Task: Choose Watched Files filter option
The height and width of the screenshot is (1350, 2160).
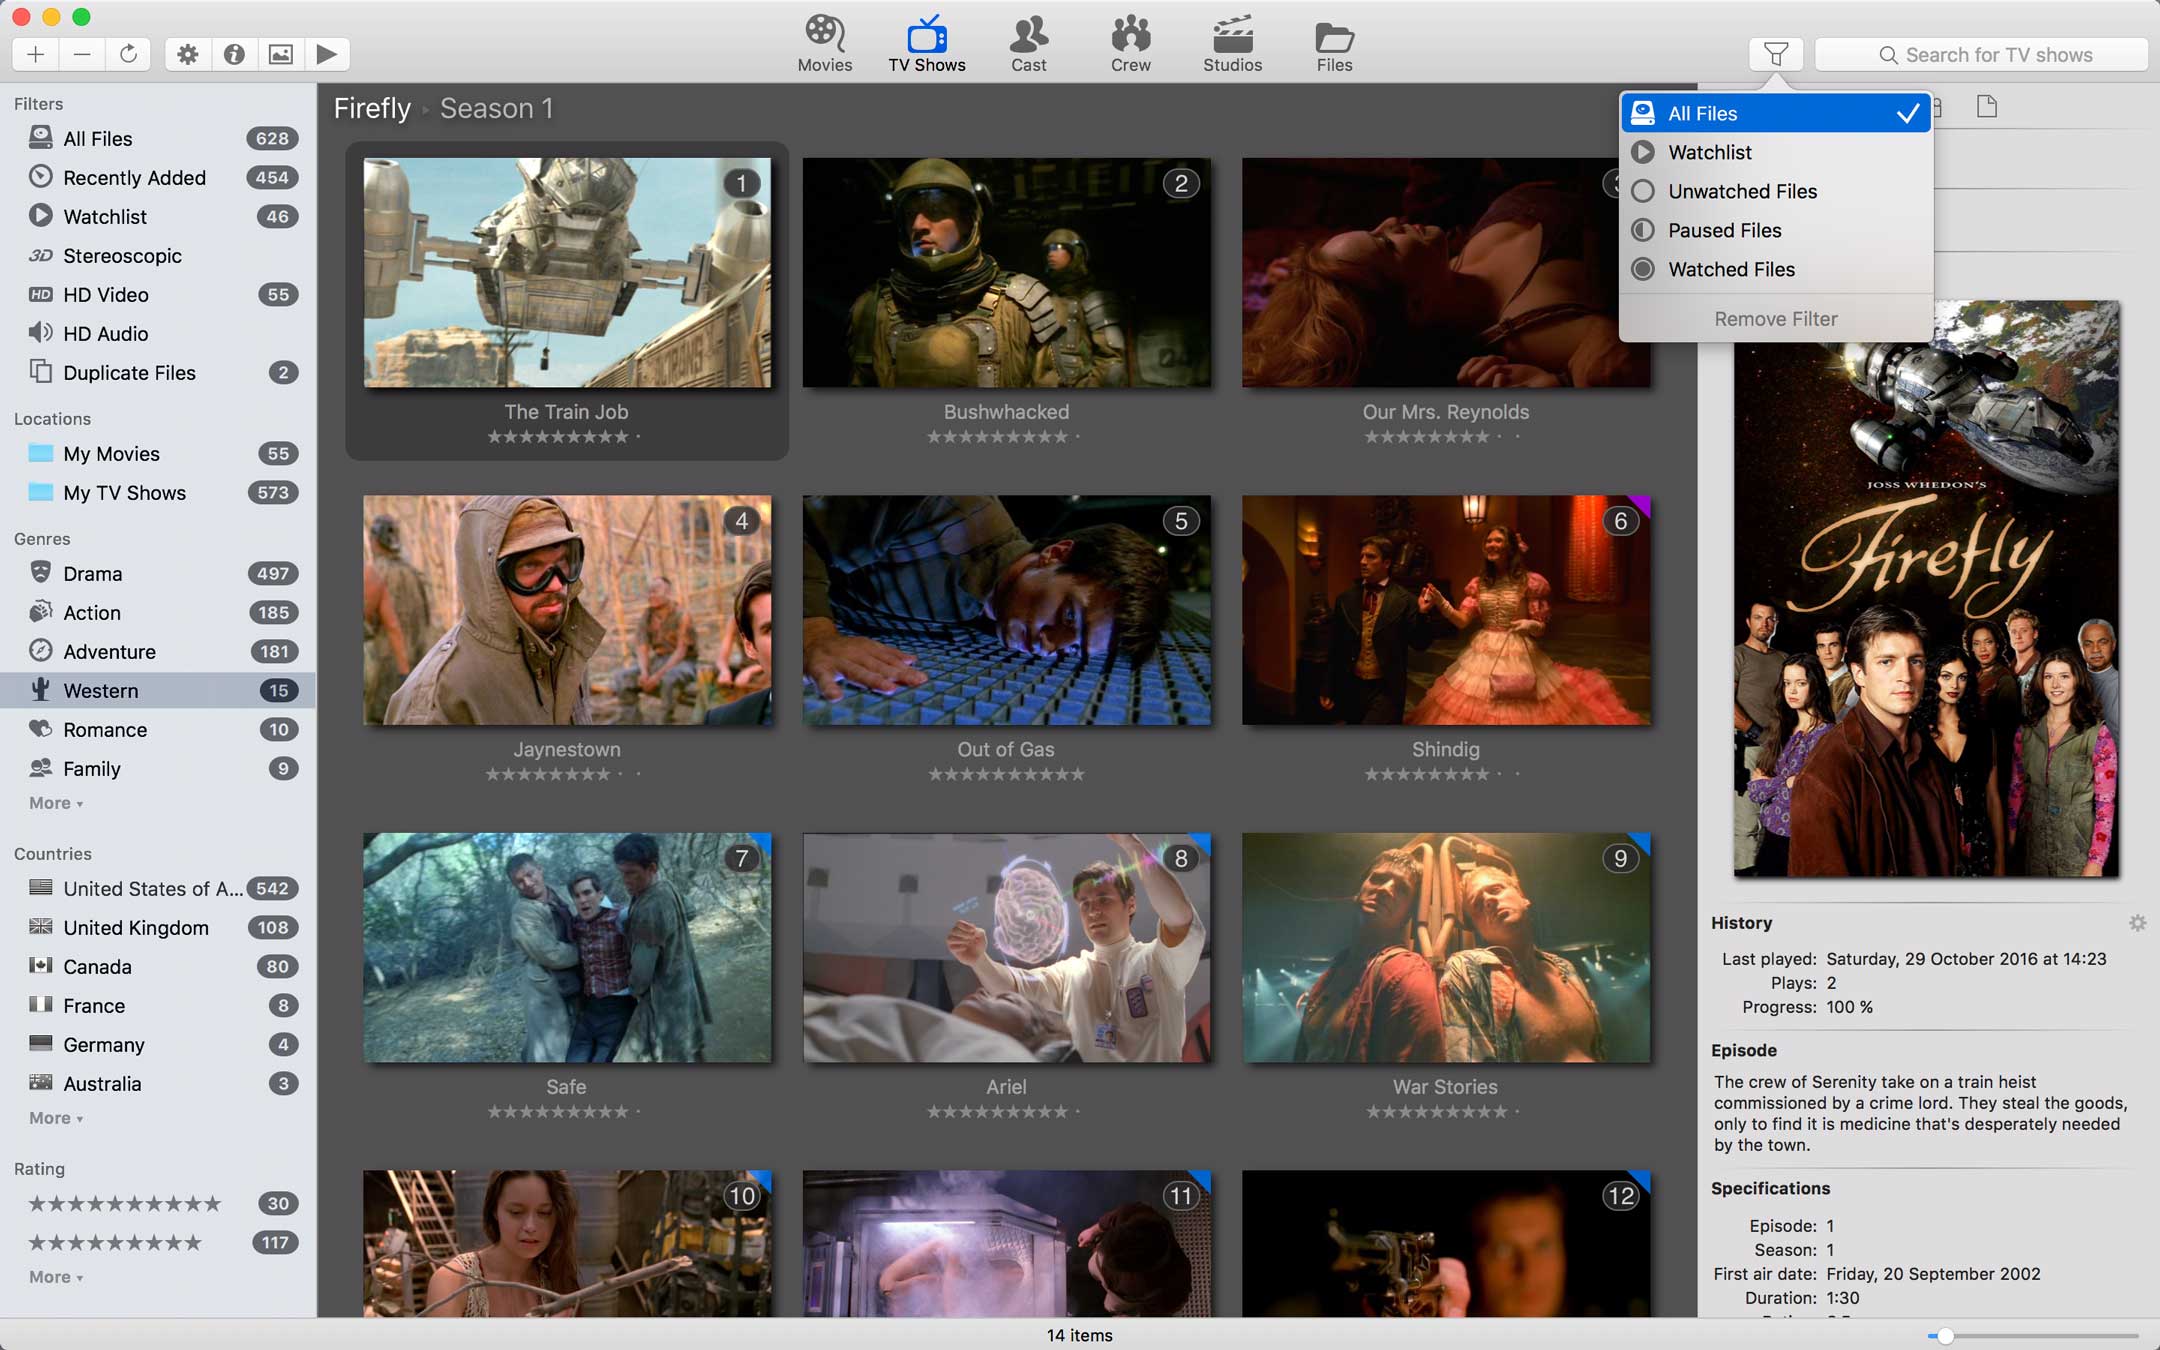Action: 1776,269
